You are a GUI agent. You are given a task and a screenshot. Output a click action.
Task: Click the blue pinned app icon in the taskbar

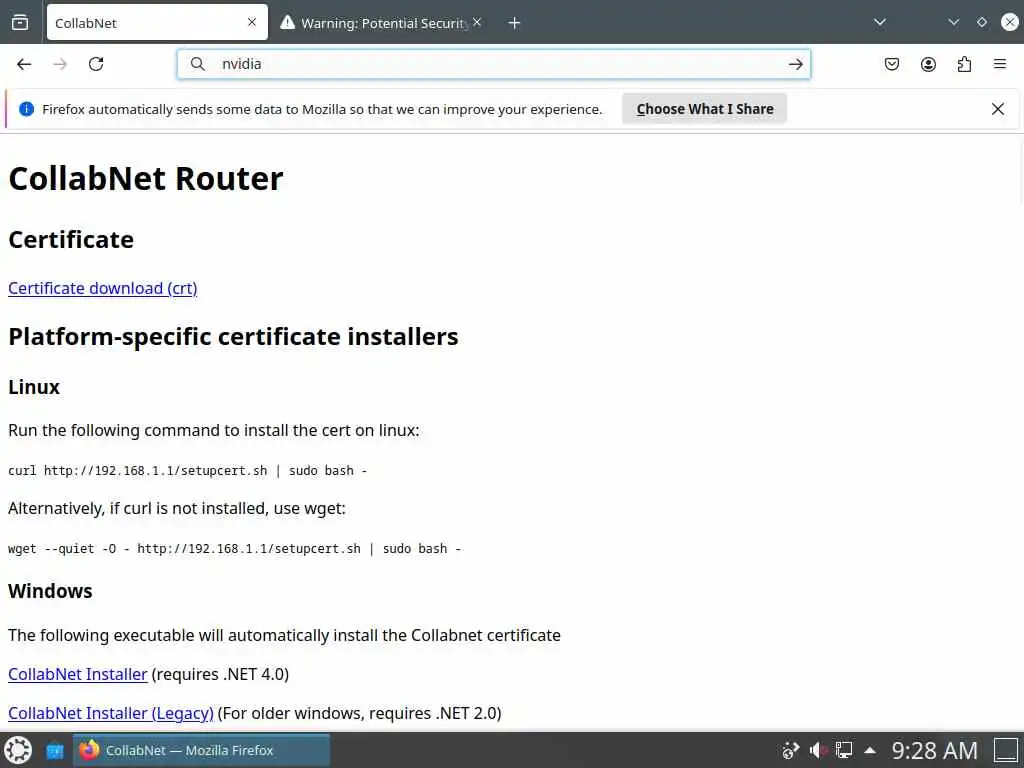click(x=56, y=750)
